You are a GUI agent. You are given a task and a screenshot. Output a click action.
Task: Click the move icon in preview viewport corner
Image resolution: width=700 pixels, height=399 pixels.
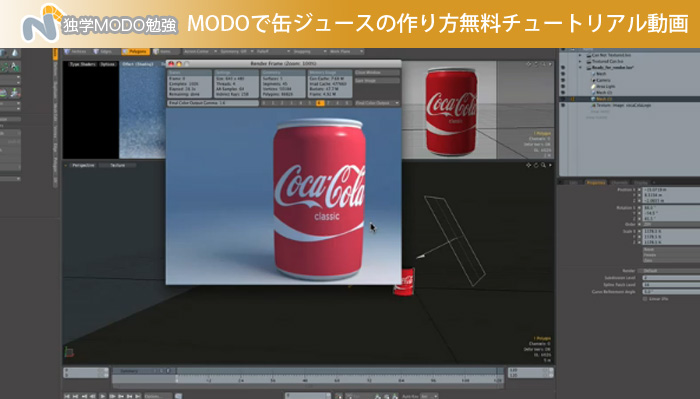[529, 64]
